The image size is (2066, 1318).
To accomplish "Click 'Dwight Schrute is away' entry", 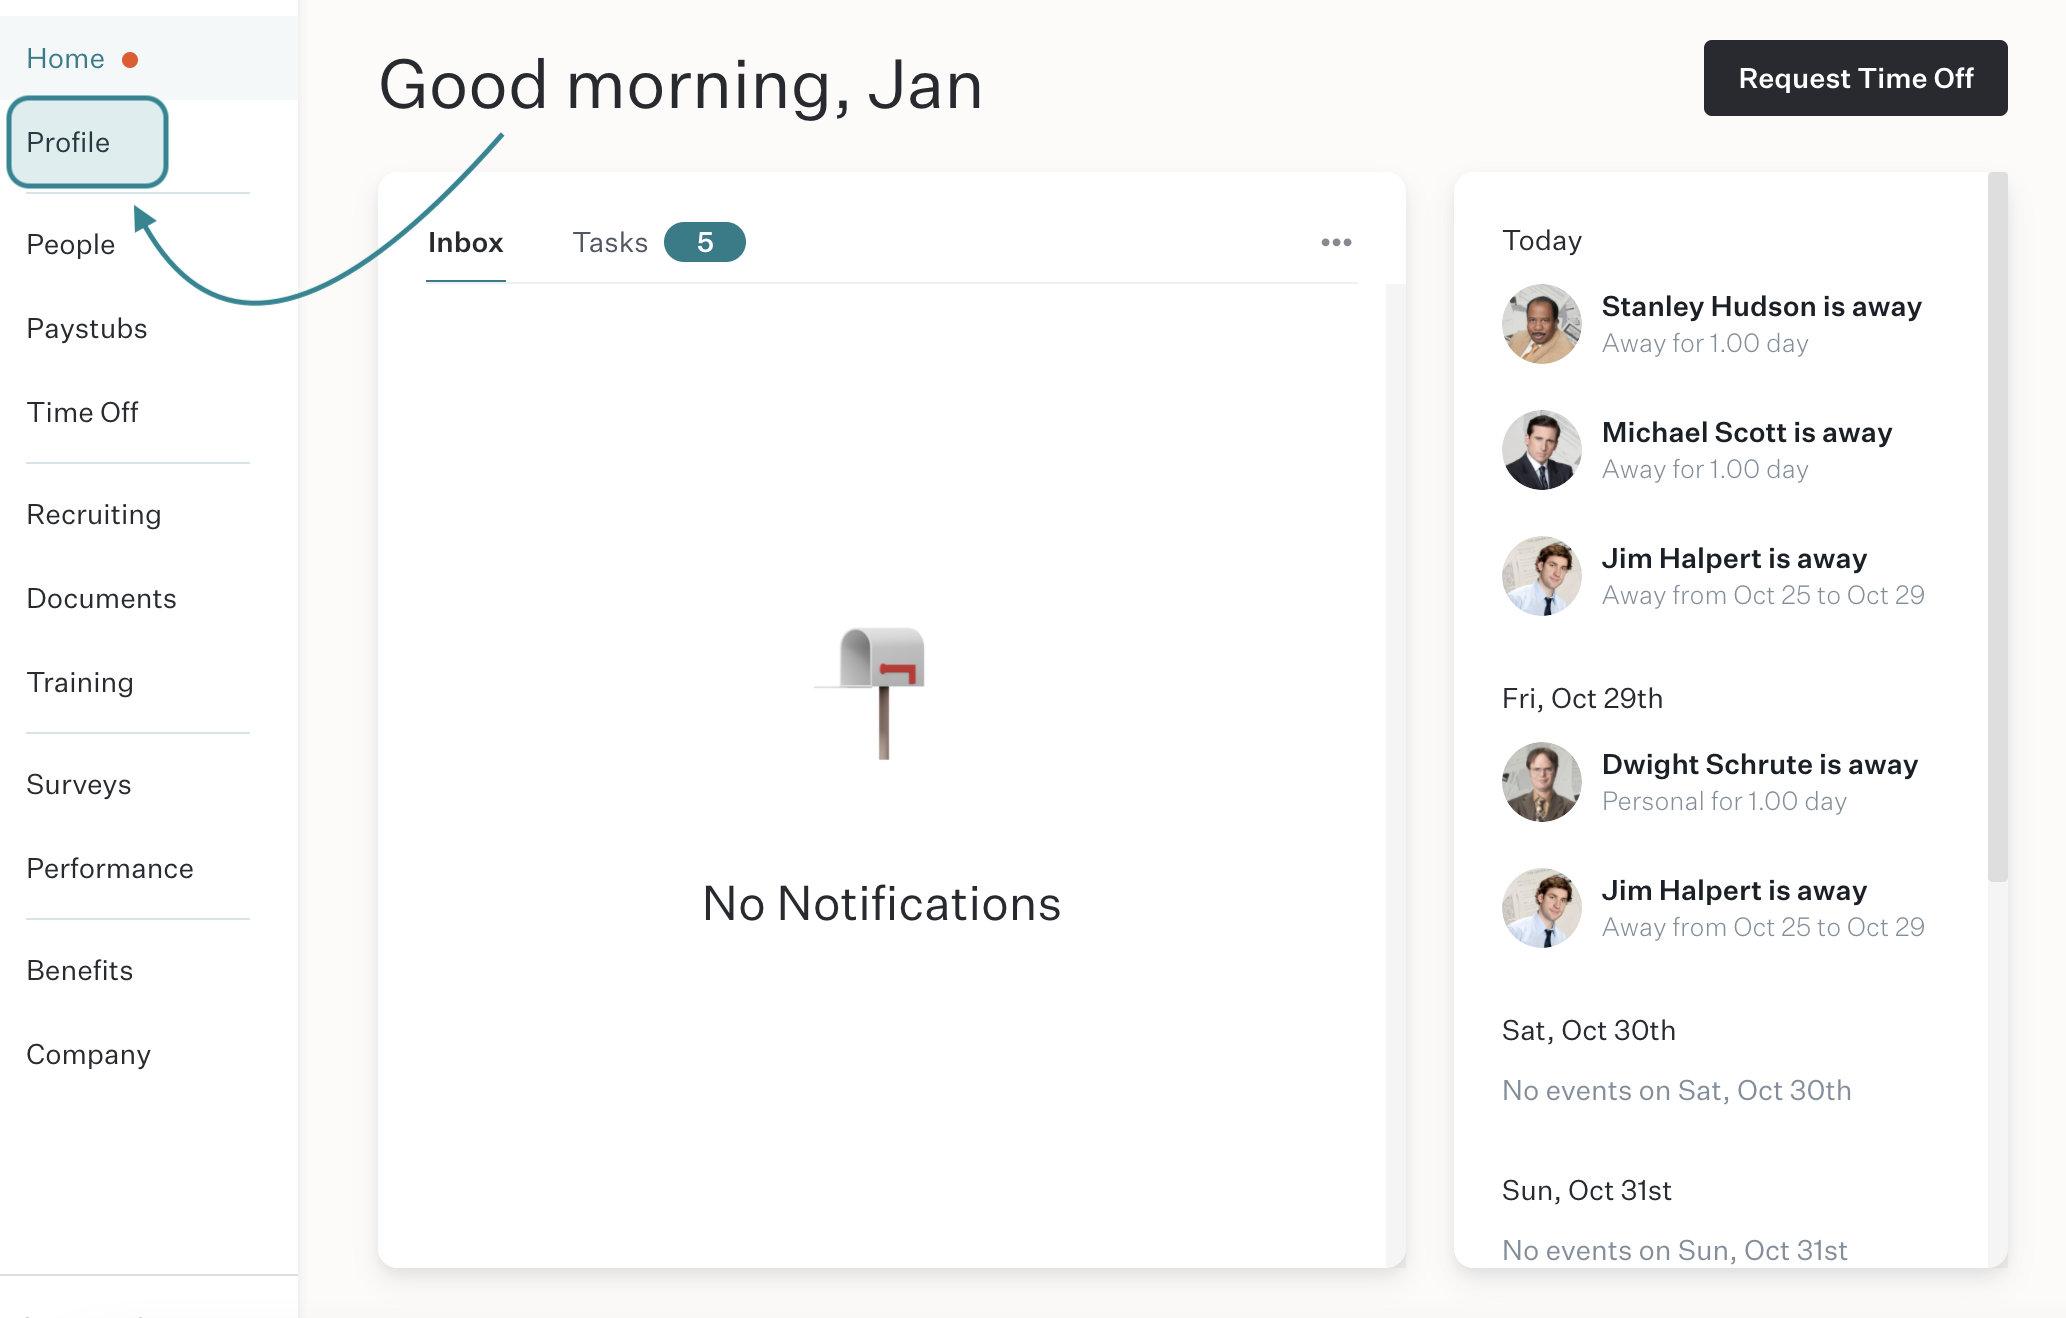I will [1759, 764].
